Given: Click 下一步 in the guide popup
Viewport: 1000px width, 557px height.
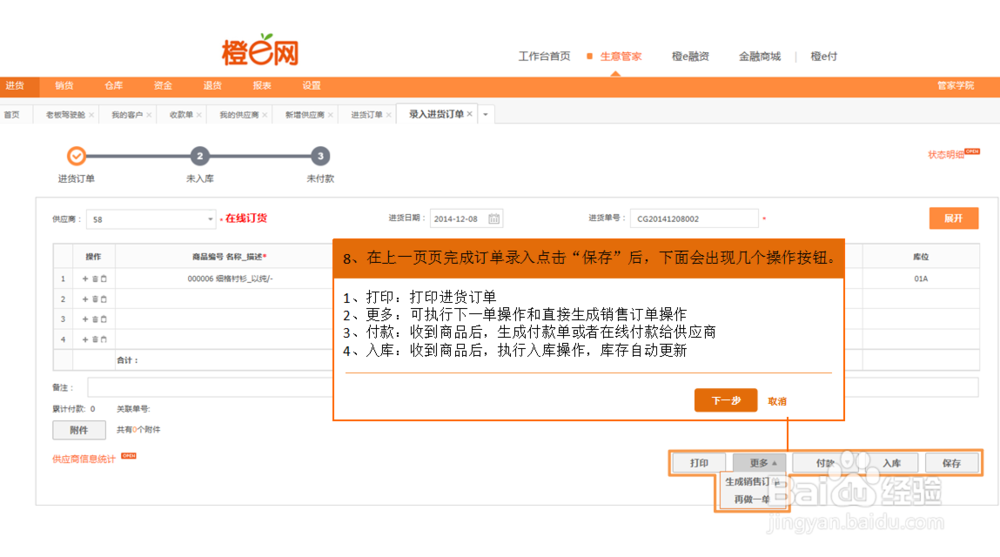Looking at the screenshot, I should pyautogui.click(x=726, y=401).
